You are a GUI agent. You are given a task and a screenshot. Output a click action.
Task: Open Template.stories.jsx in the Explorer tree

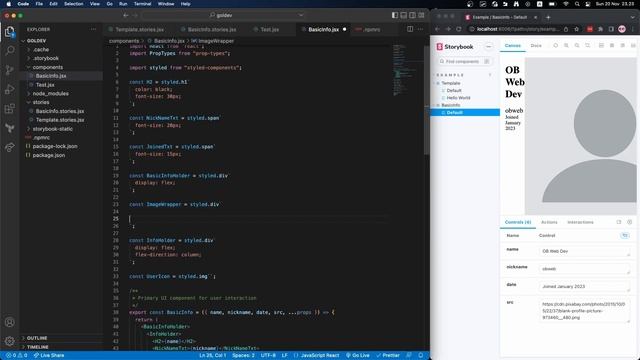click(60, 120)
